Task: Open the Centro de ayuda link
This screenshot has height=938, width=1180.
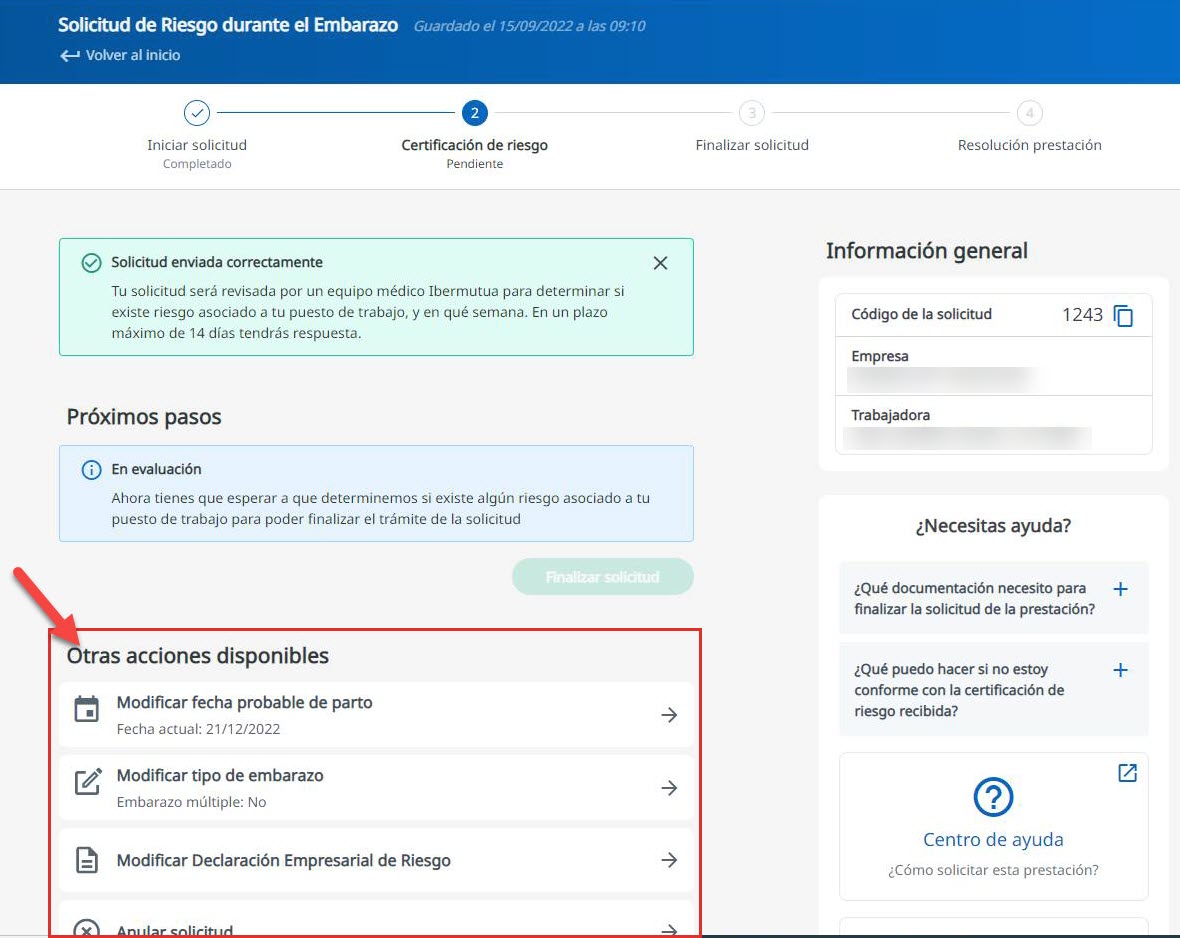Action: (993, 840)
